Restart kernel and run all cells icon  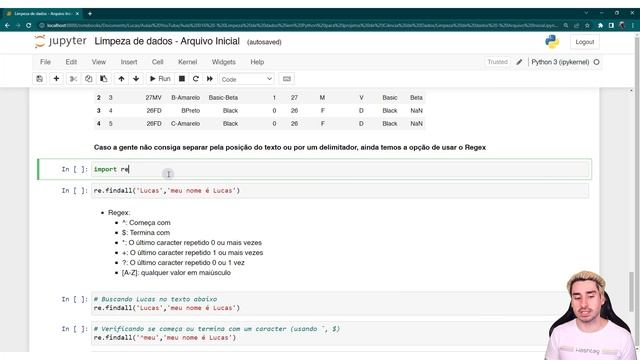point(210,79)
